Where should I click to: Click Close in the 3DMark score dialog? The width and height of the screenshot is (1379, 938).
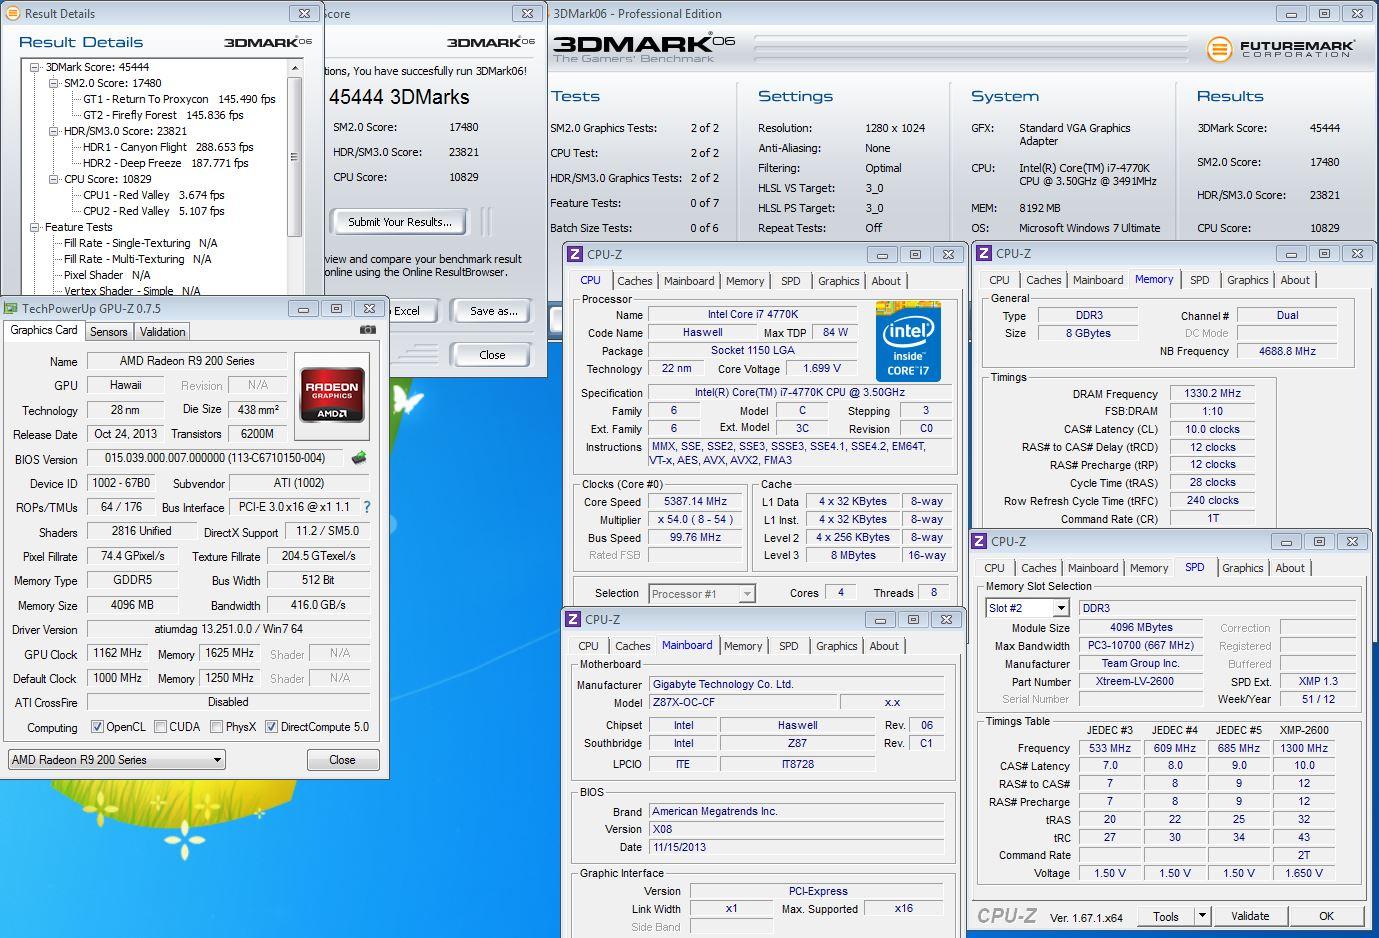click(x=492, y=355)
